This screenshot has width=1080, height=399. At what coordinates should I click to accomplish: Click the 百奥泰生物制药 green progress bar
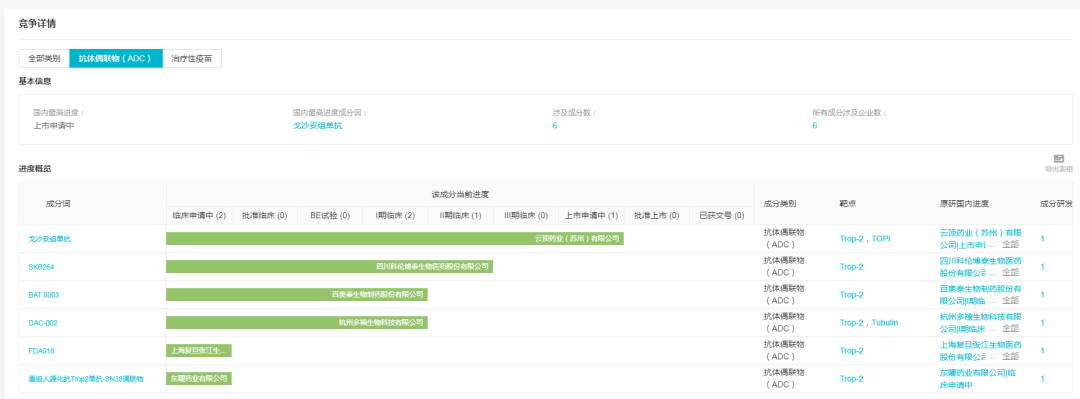(x=297, y=294)
